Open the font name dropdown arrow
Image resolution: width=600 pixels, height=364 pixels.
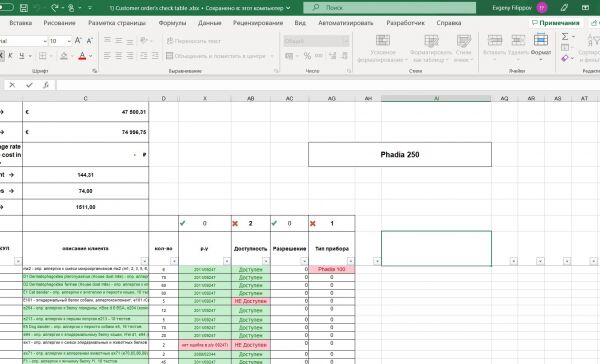tap(45, 41)
